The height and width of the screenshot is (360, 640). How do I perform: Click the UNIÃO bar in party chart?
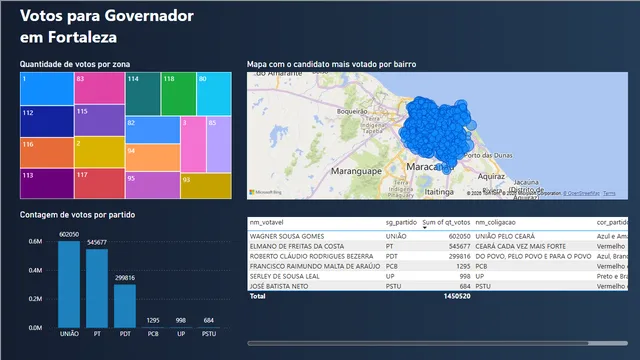pyautogui.click(x=69, y=284)
